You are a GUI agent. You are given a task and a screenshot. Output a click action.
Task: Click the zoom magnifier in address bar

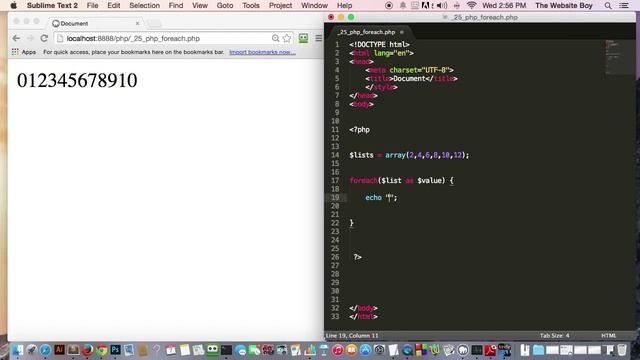(276, 38)
